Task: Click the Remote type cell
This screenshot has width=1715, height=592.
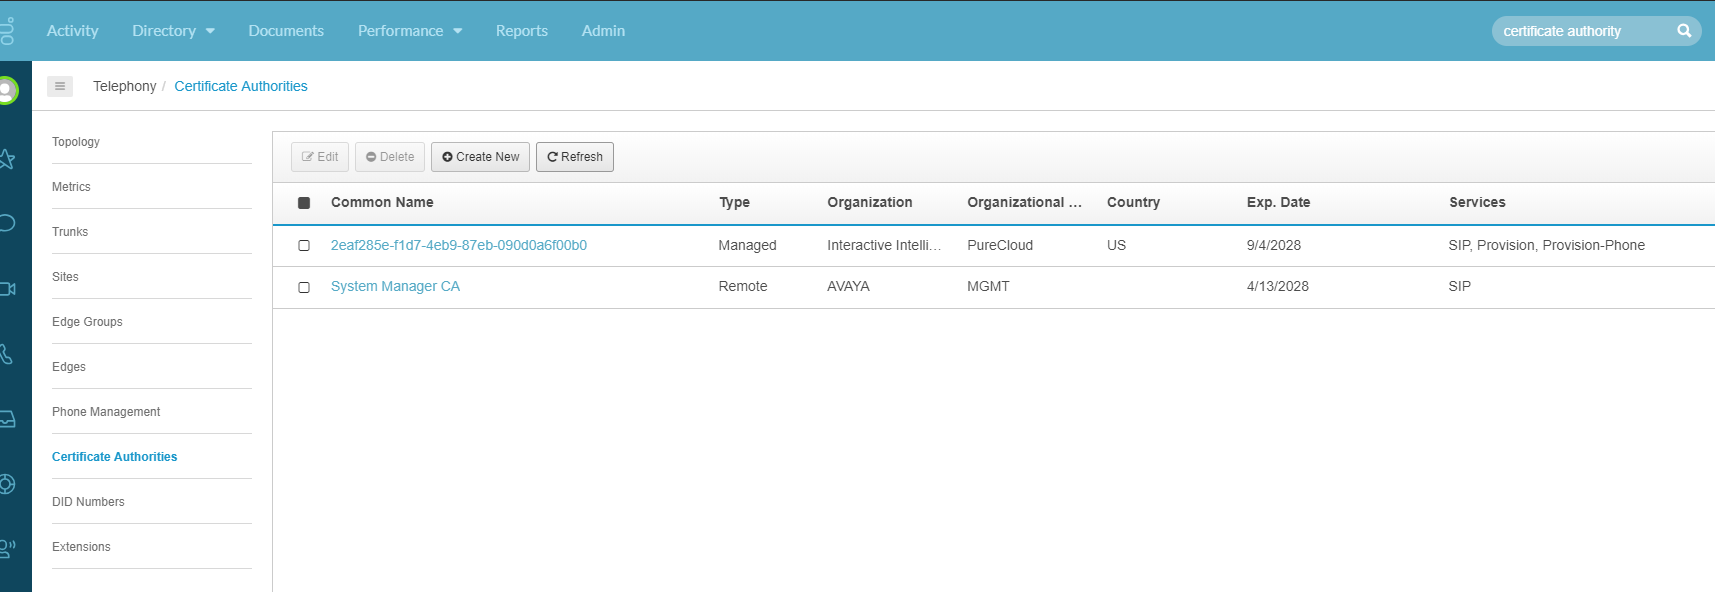Action: pyautogui.click(x=743, y=286)
